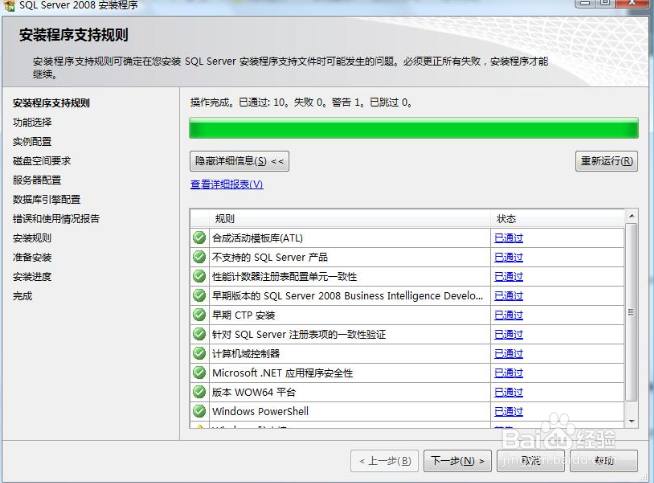Click the green check icon beside 合成活动模板库(ATL)

coord(199,238)
